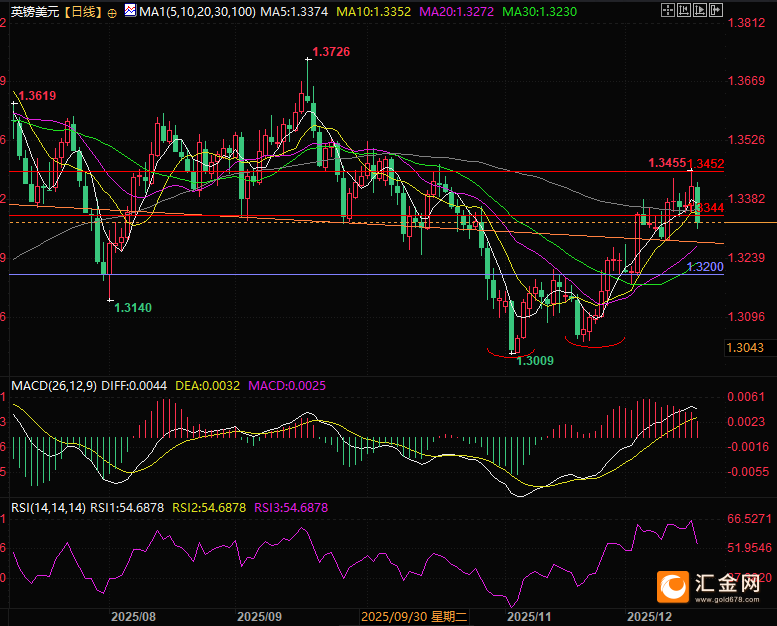Select the yellow MA10:1.3352 legend label
Screen dimensions: 777x626
(374, 12)
